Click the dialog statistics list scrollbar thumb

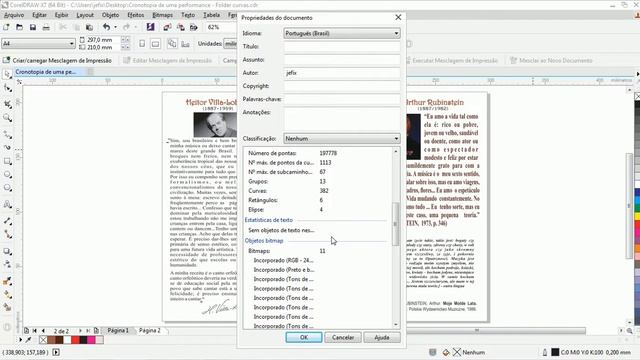(396, 224)
